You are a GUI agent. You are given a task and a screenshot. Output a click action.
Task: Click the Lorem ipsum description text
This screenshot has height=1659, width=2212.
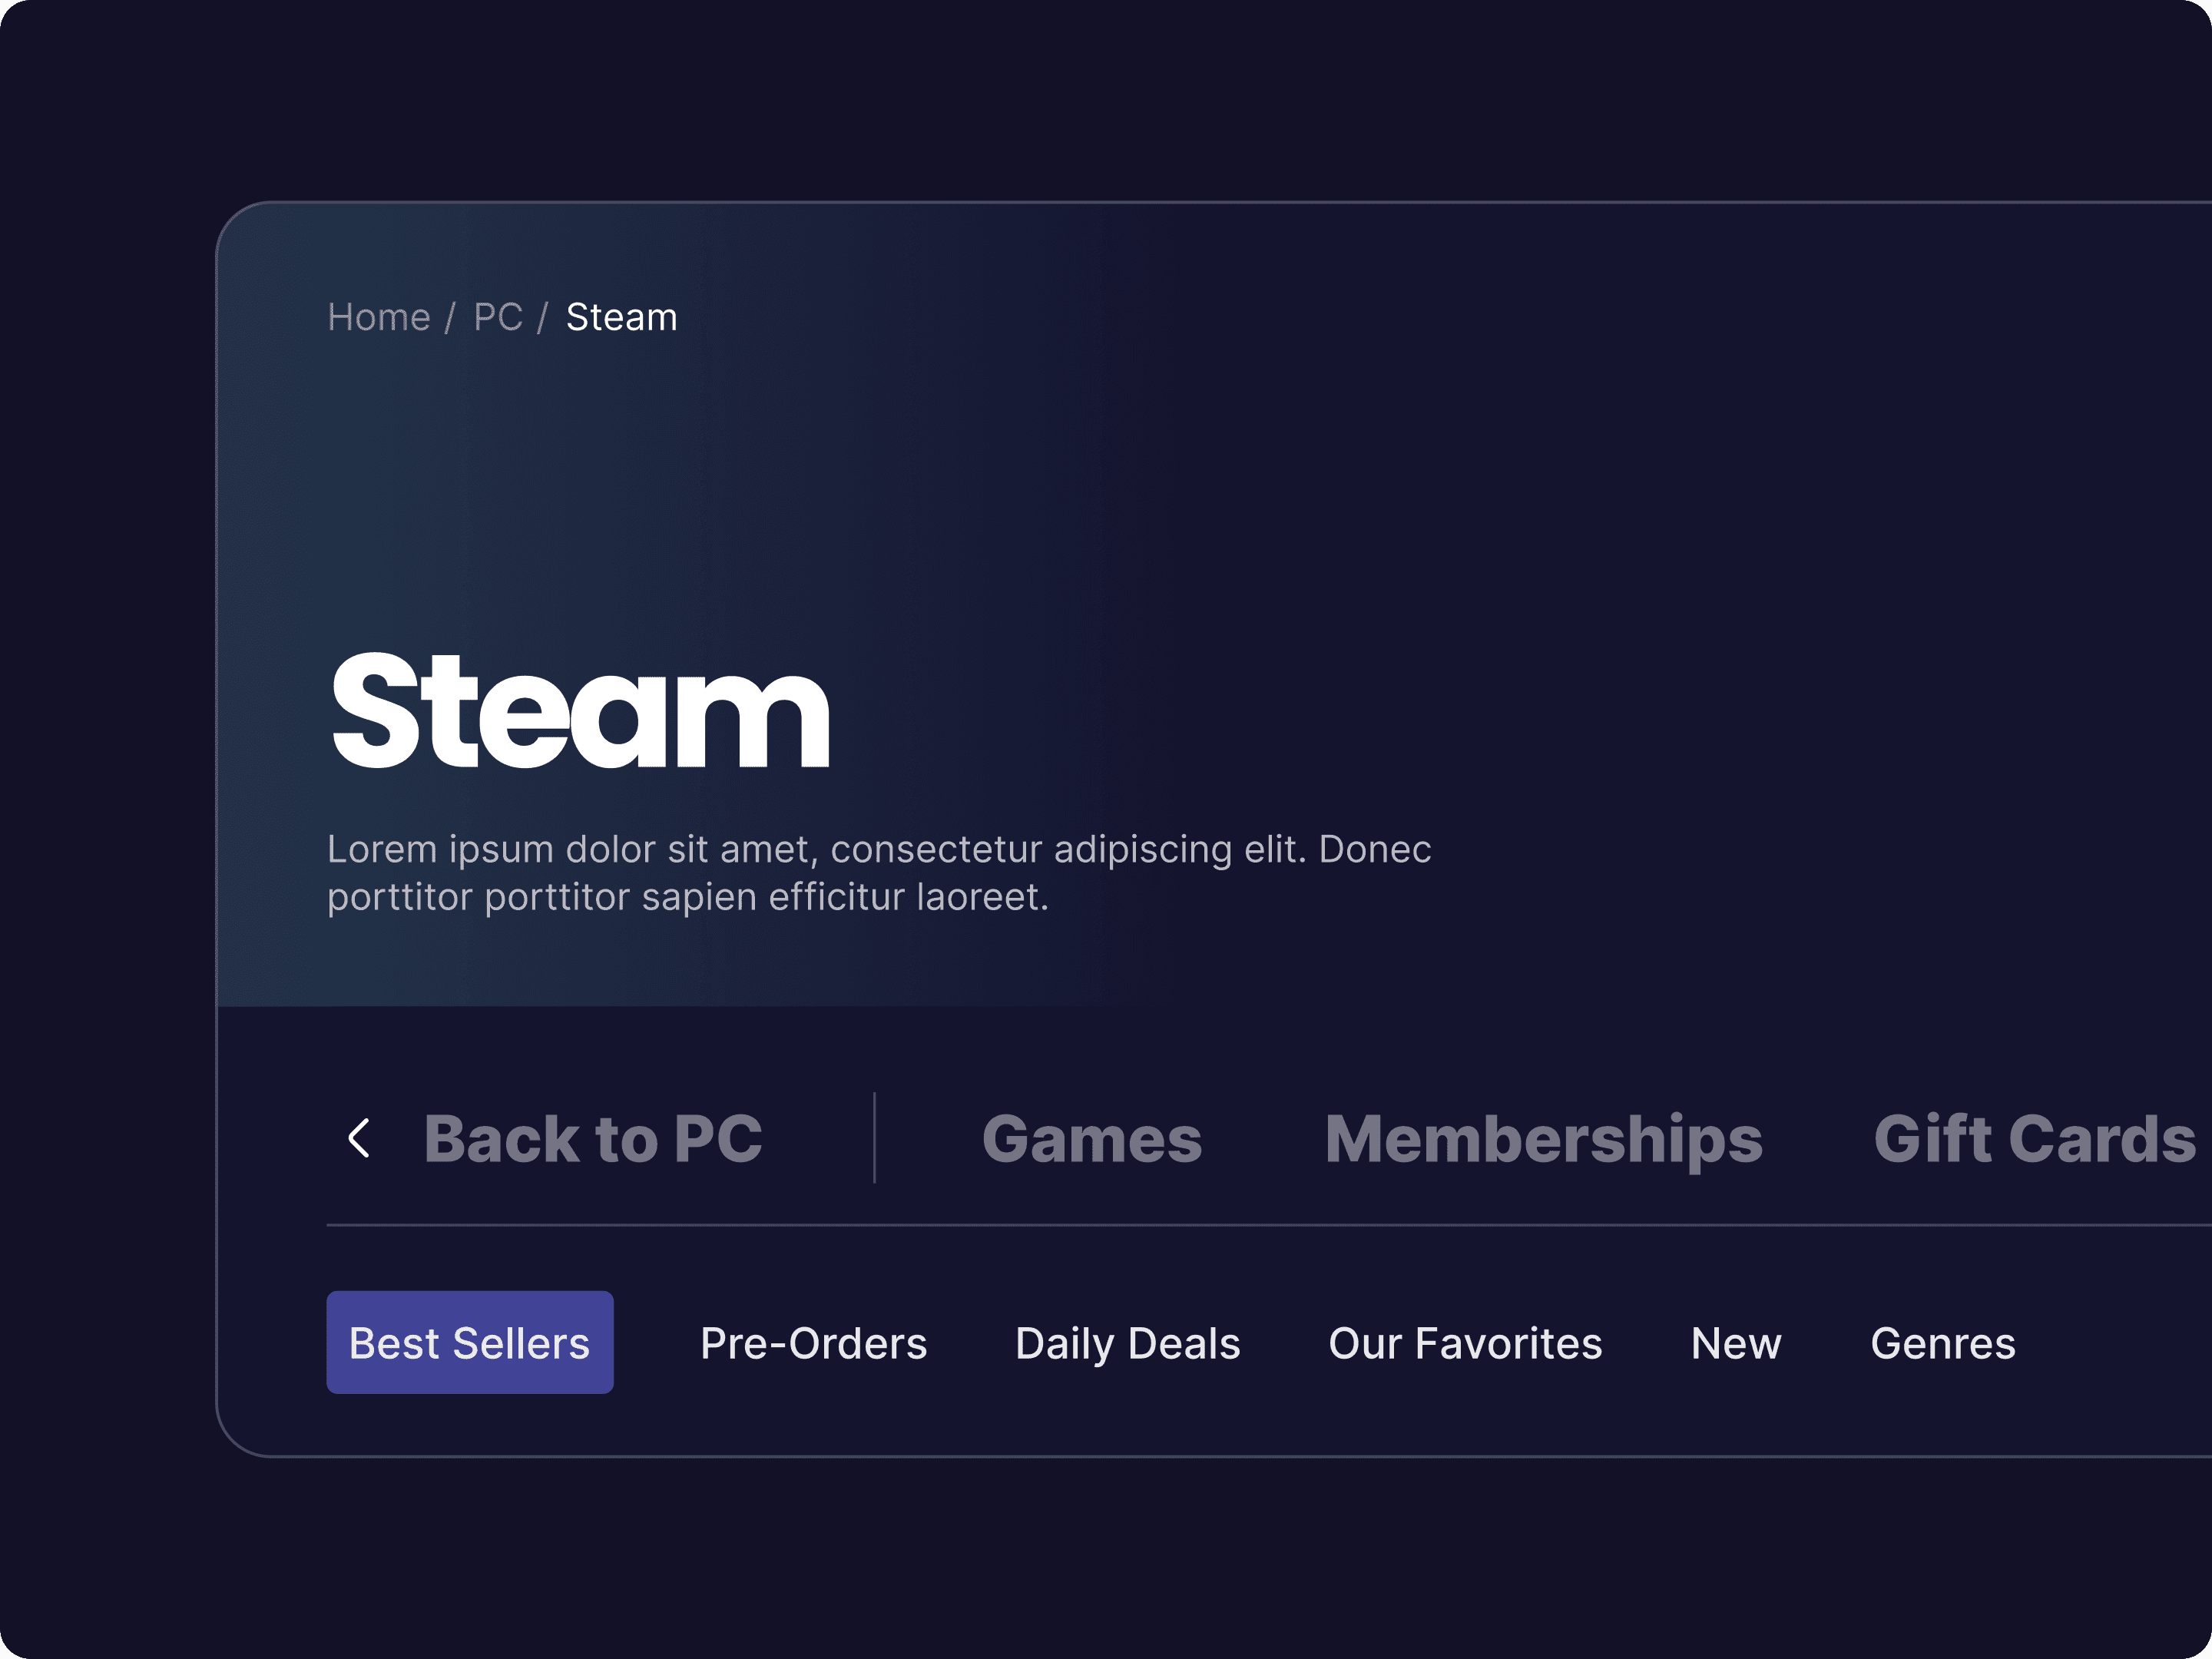click(x=878, y=872)
